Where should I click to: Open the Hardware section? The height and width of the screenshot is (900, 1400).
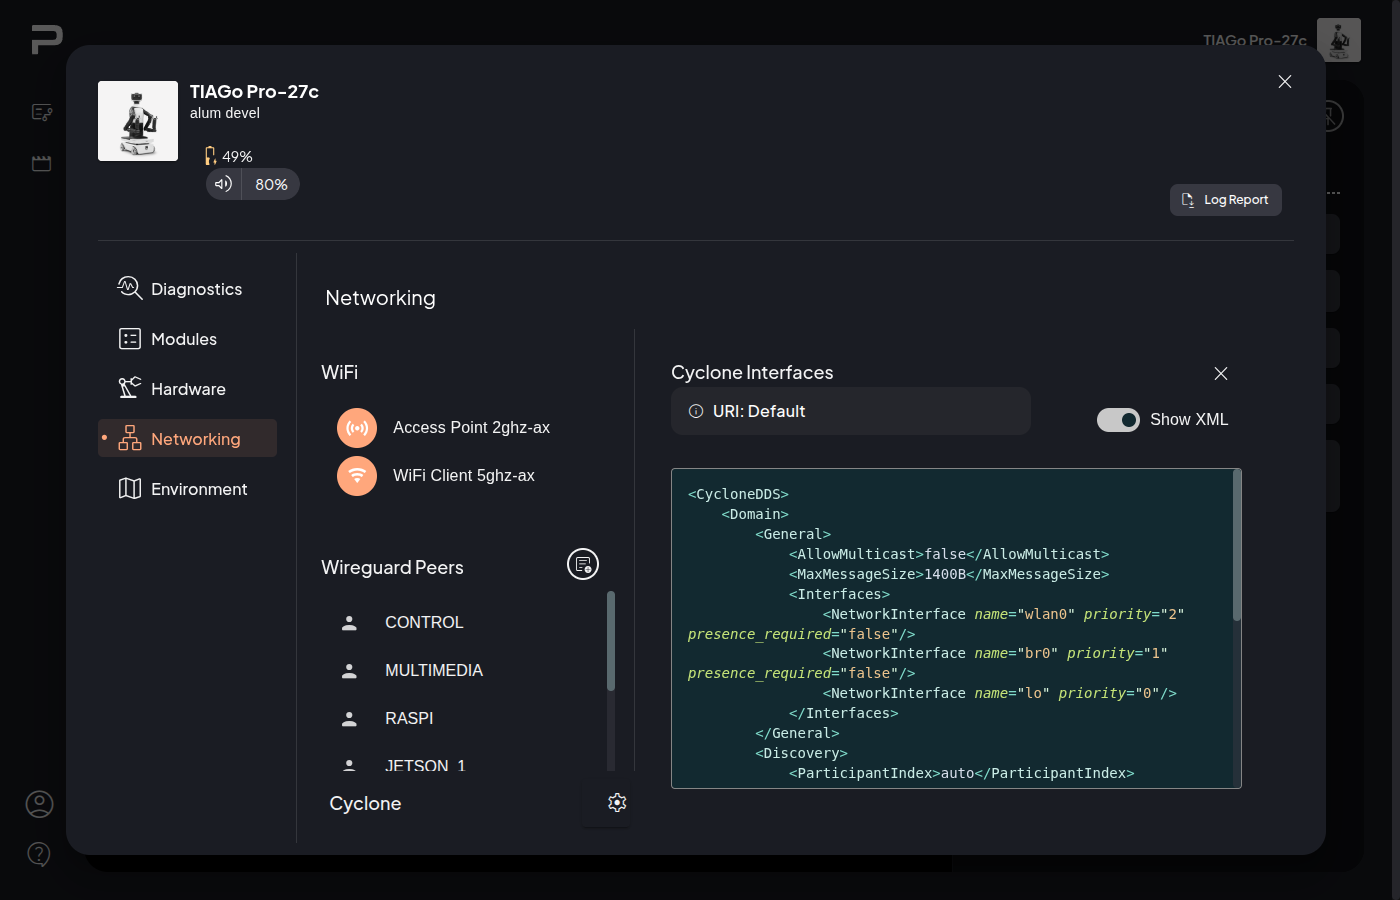click(188, 389)
